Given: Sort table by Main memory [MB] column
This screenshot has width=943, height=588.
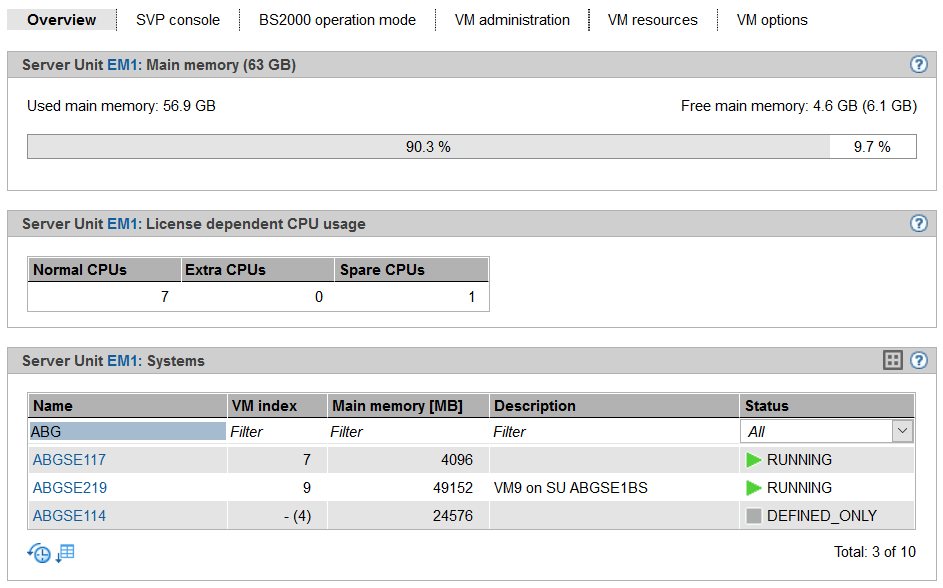Looking at the screenshot, I should (397, 406).
